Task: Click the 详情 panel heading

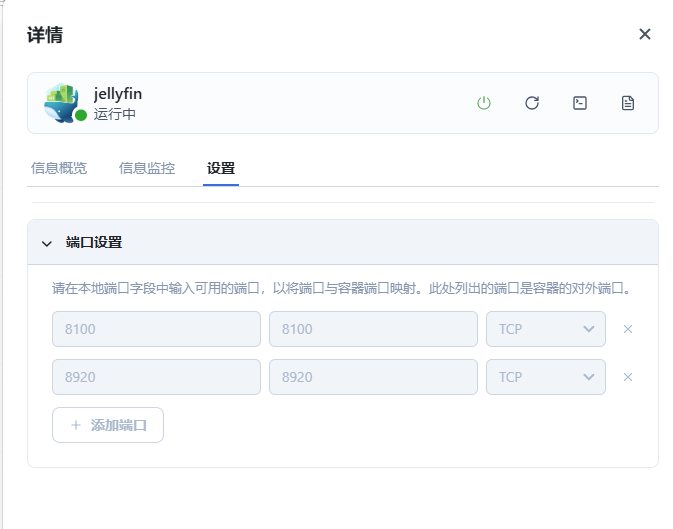Action: (45, 34)
